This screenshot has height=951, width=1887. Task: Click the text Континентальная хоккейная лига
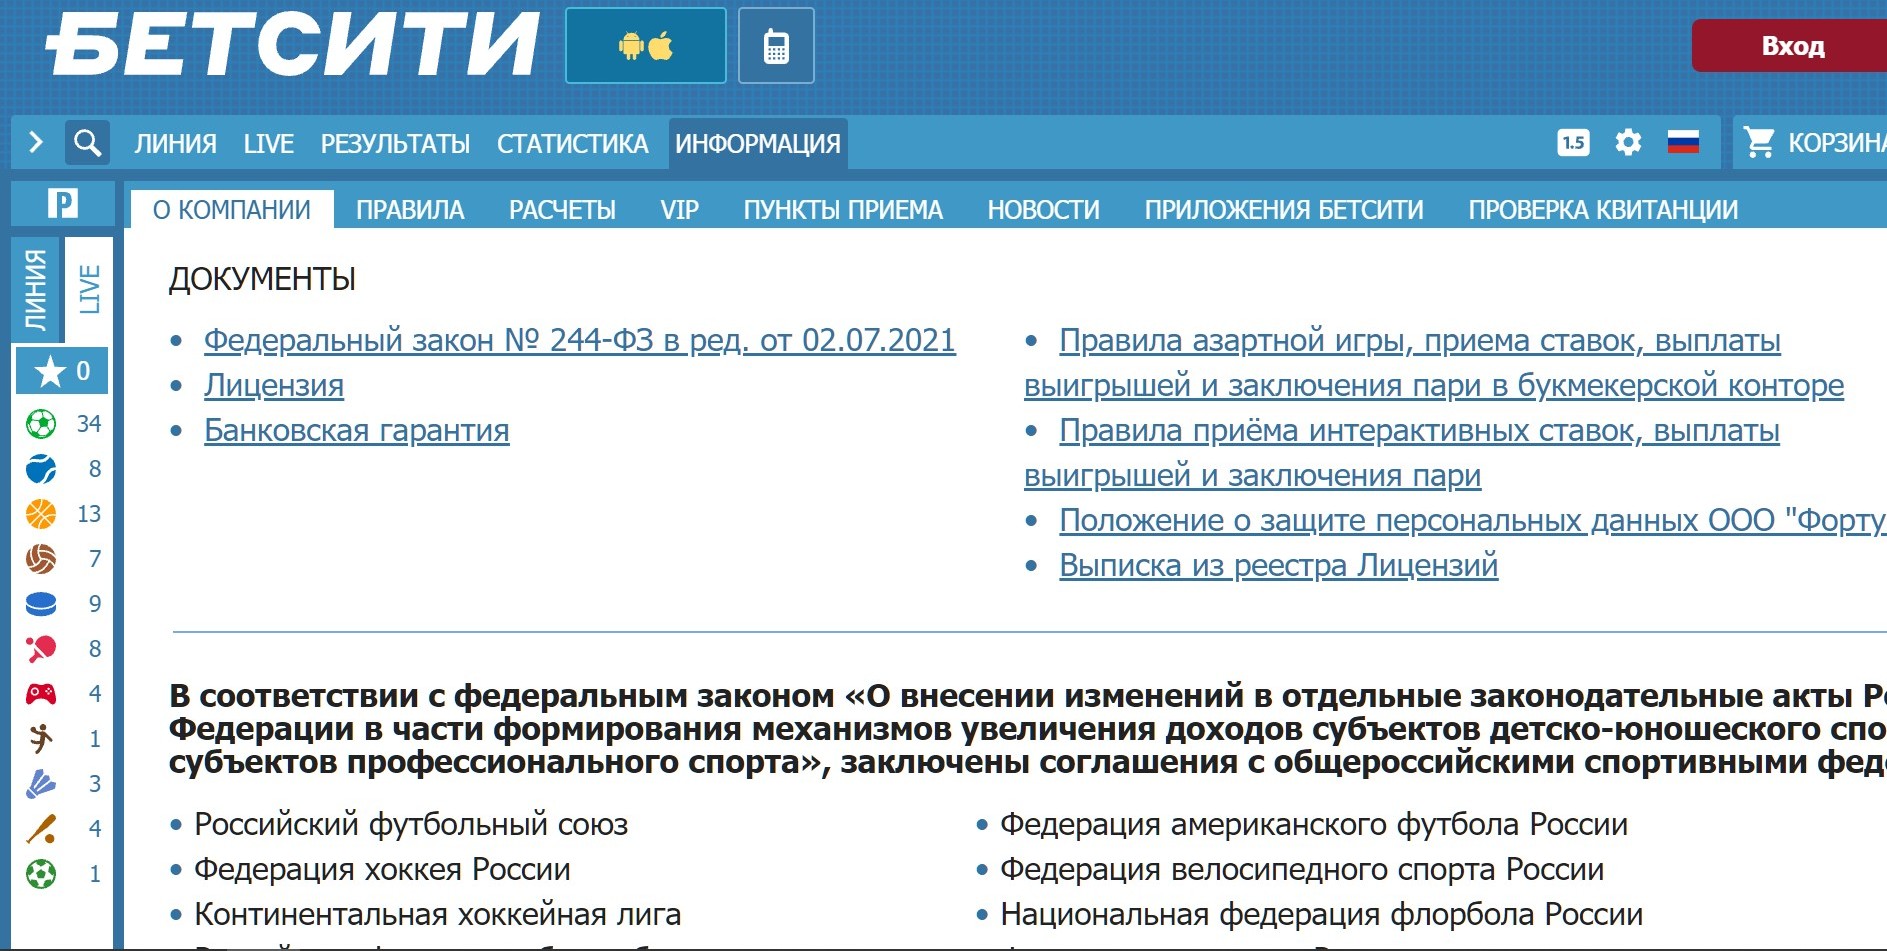438,914
